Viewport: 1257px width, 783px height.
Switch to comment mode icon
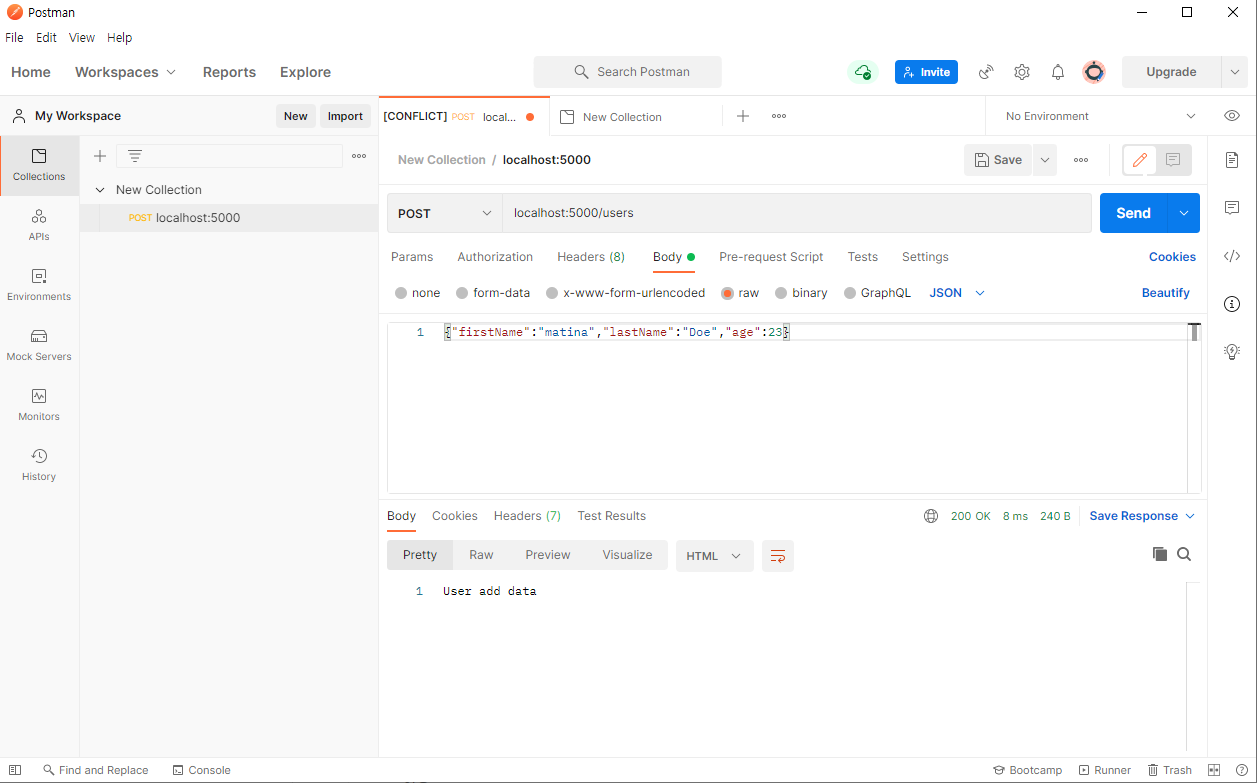click(1174, 160)
